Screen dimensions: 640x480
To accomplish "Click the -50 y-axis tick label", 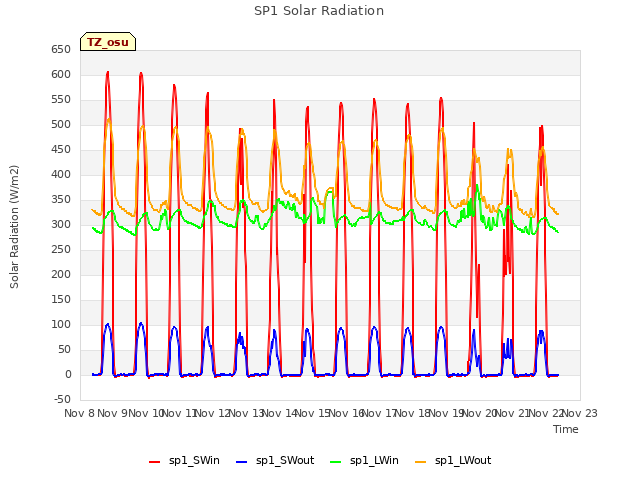I will (x=62, y=399).
